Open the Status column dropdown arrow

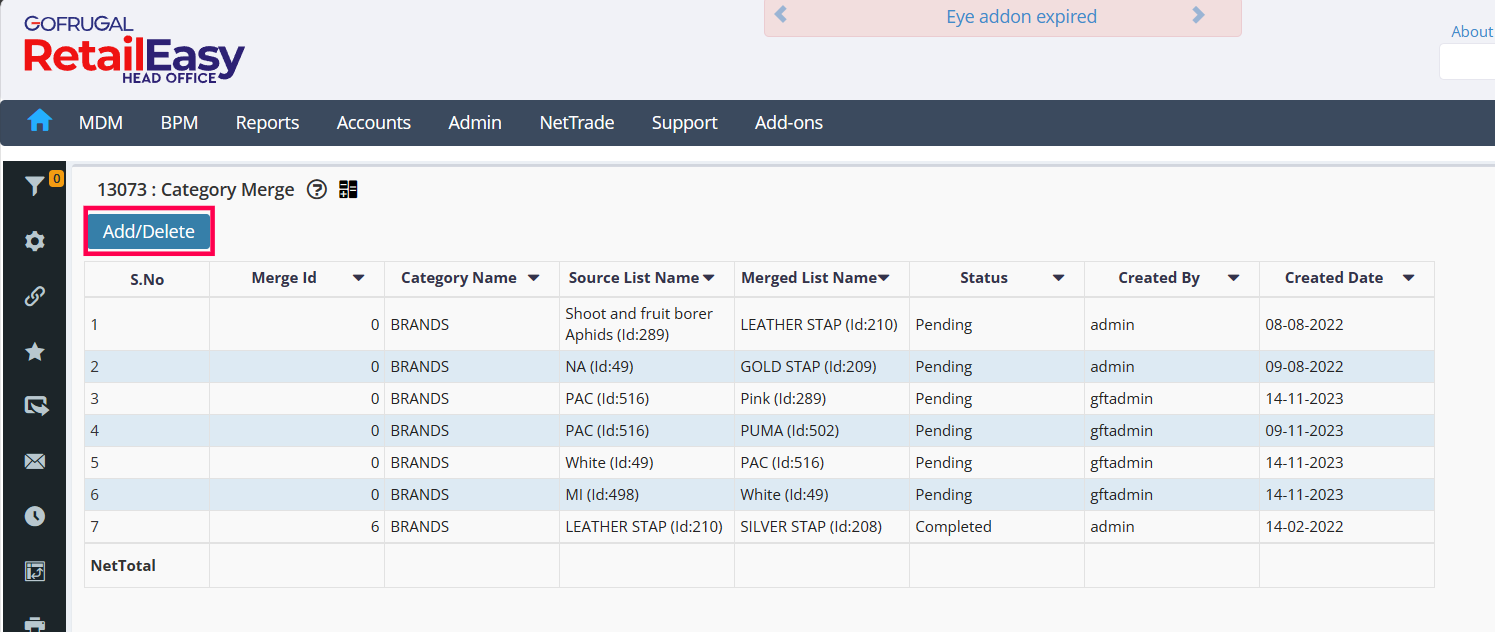(1058, 278)
